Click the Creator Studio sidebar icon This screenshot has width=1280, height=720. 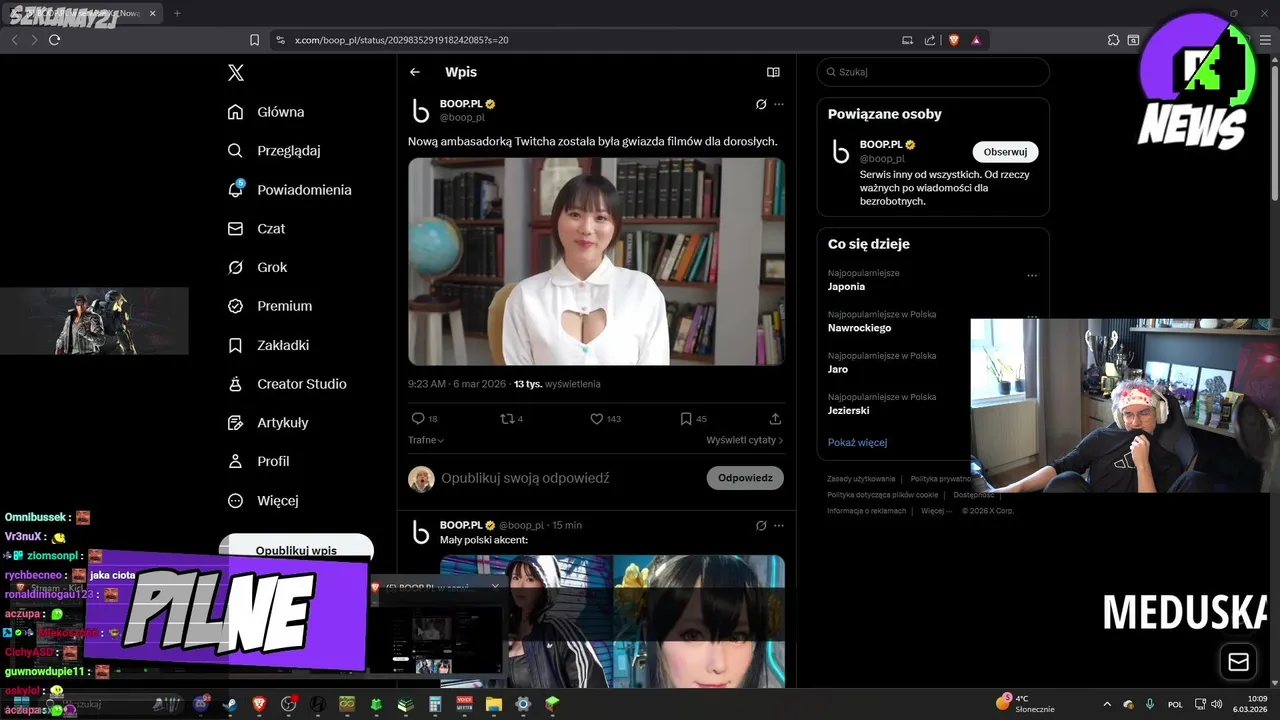(x=236, y=384)
